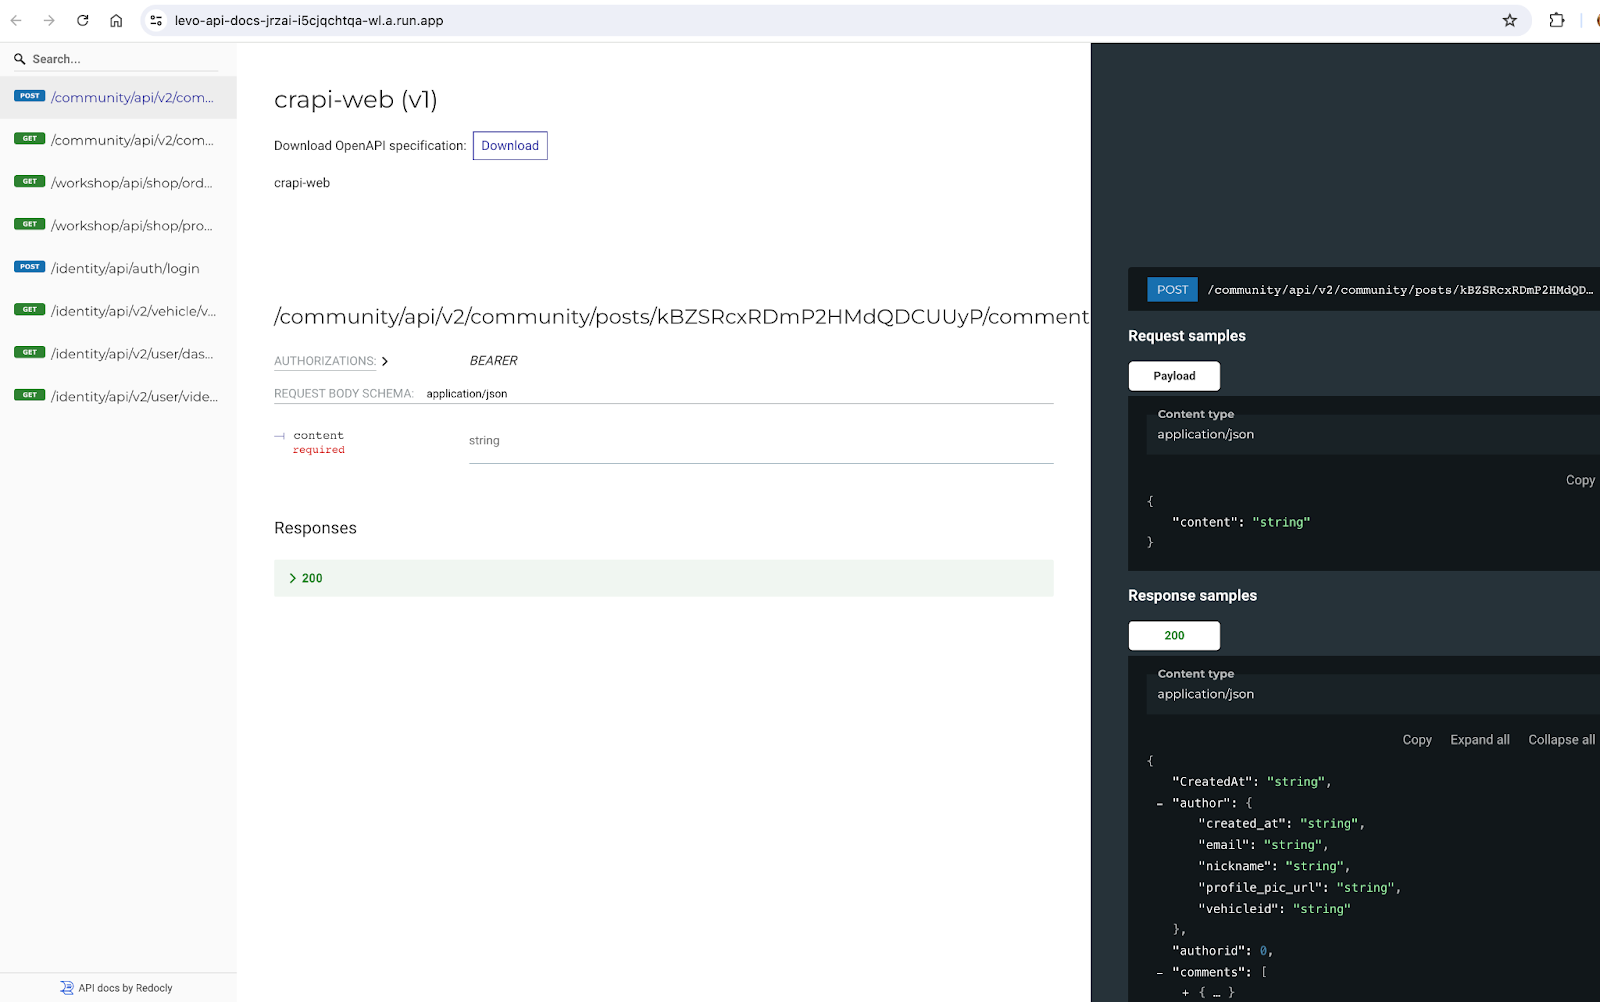Open GET /identity/api/v2/user/vide... endpoint
Viewport: 1600px width, 1002px height.
coord(118,397)
